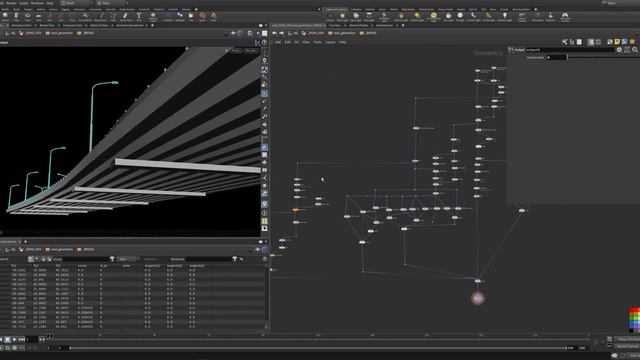Open the gear menu in the parameter pane
Screen dimensions: 640x360
pyautogui.click(x=619, y=50)
